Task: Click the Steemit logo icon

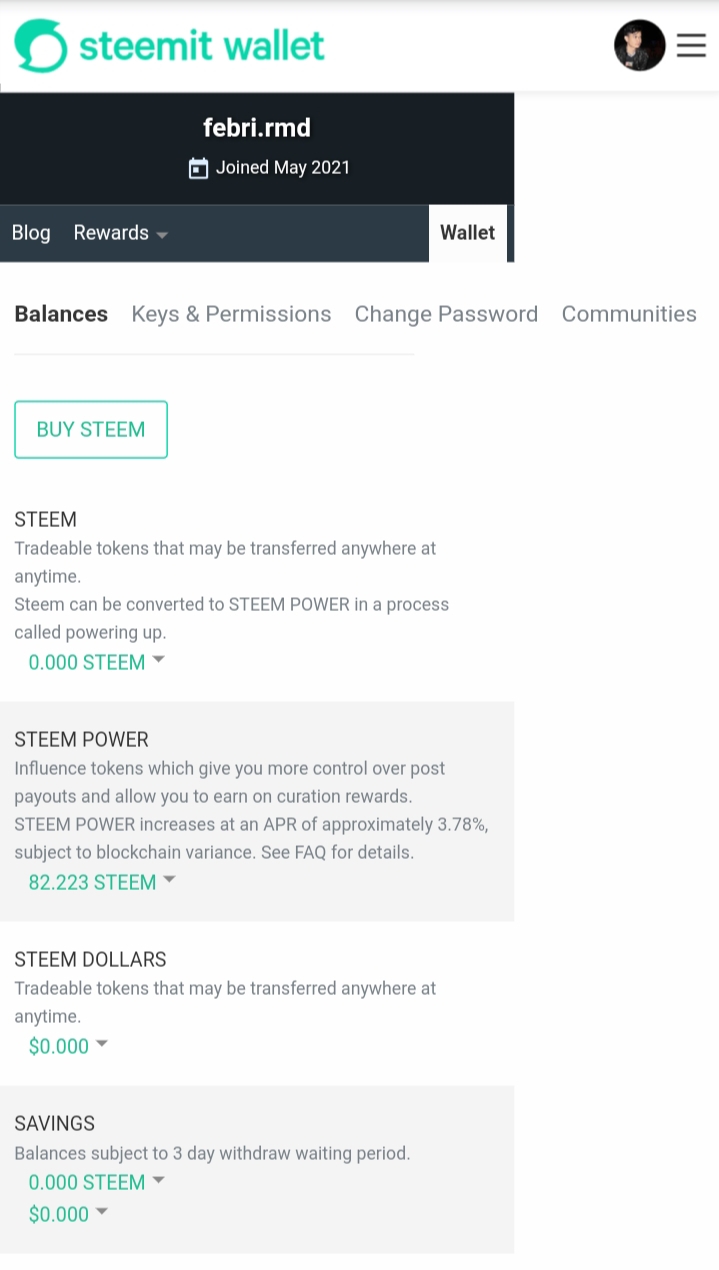Action: click(41, 46)
